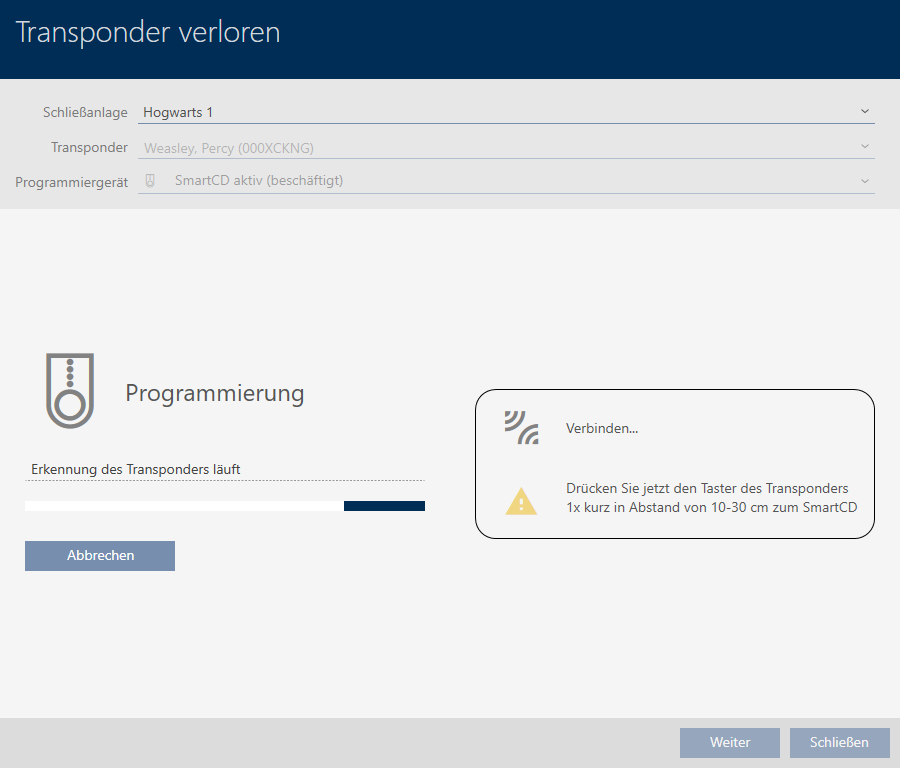This screenshot has width=900, height=768.
Task: Click the 'Verbinden...' status message
Action: point(602,429)
